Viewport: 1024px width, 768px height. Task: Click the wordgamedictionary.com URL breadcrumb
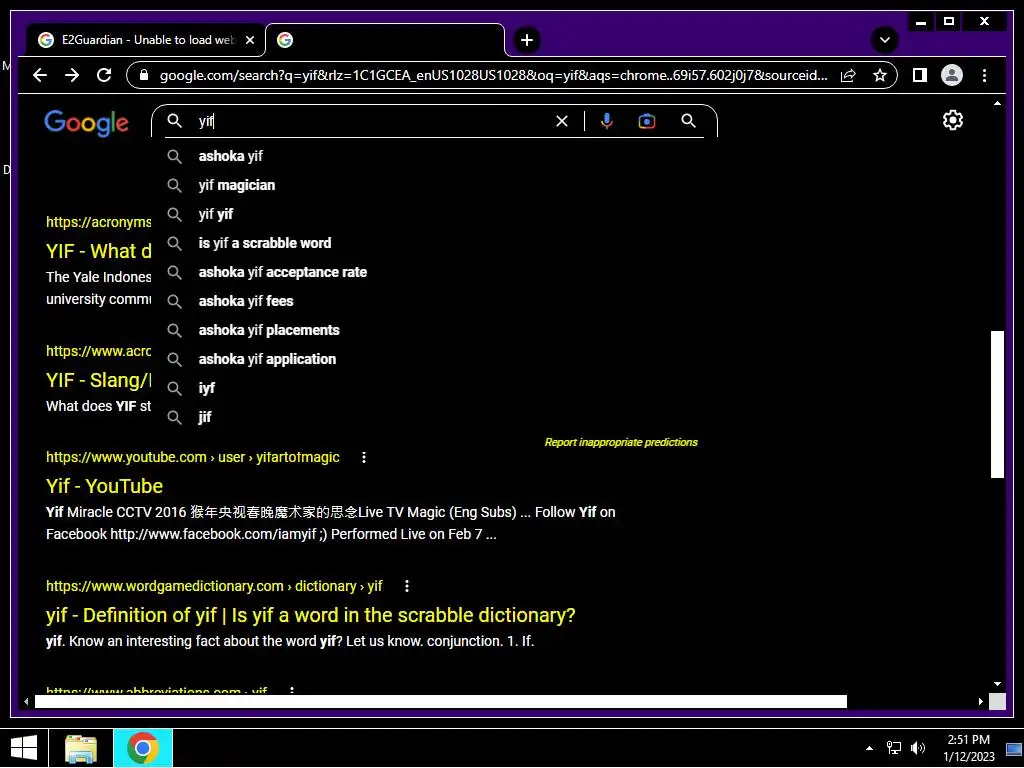click(214, 586)
